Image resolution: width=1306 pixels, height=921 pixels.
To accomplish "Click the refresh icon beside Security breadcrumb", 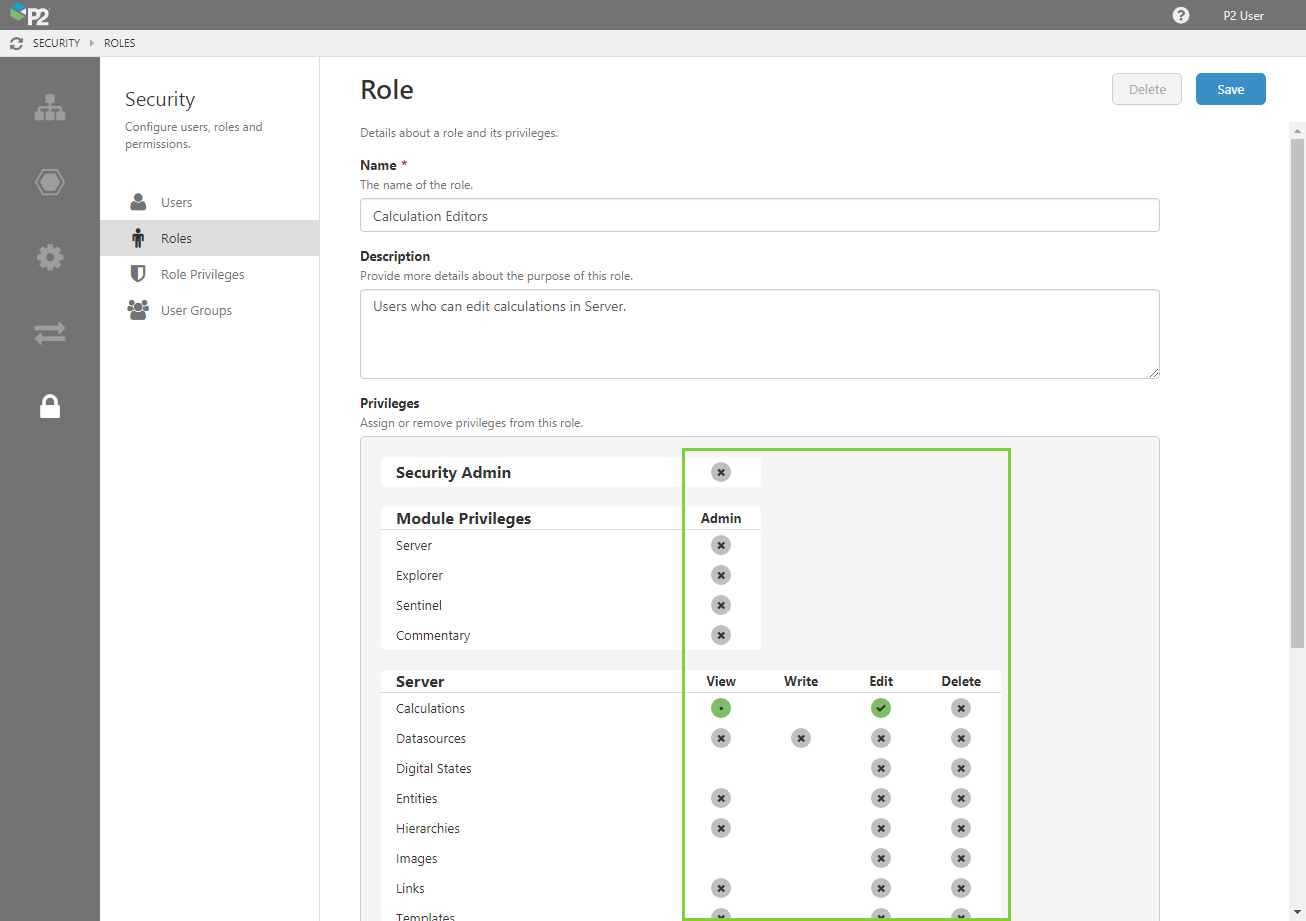I will (16, 44).
